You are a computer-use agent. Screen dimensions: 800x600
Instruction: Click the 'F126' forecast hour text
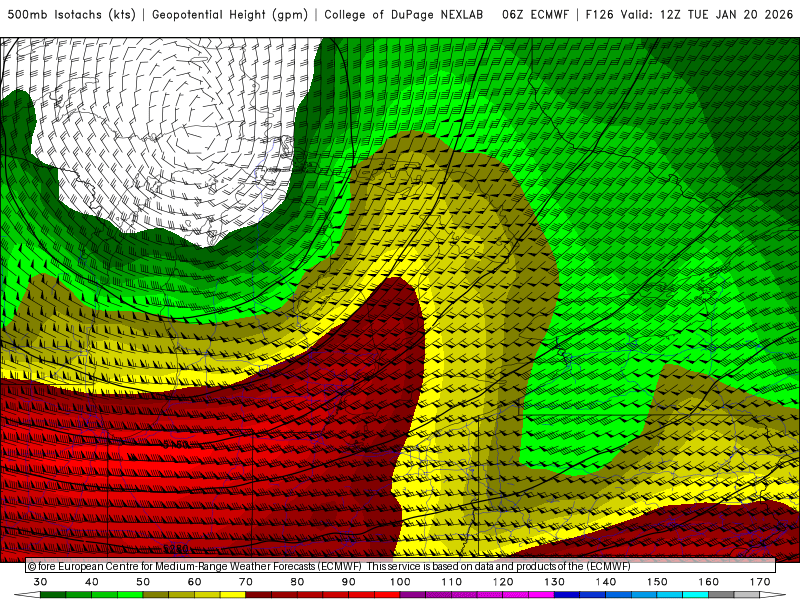point(599,15)
